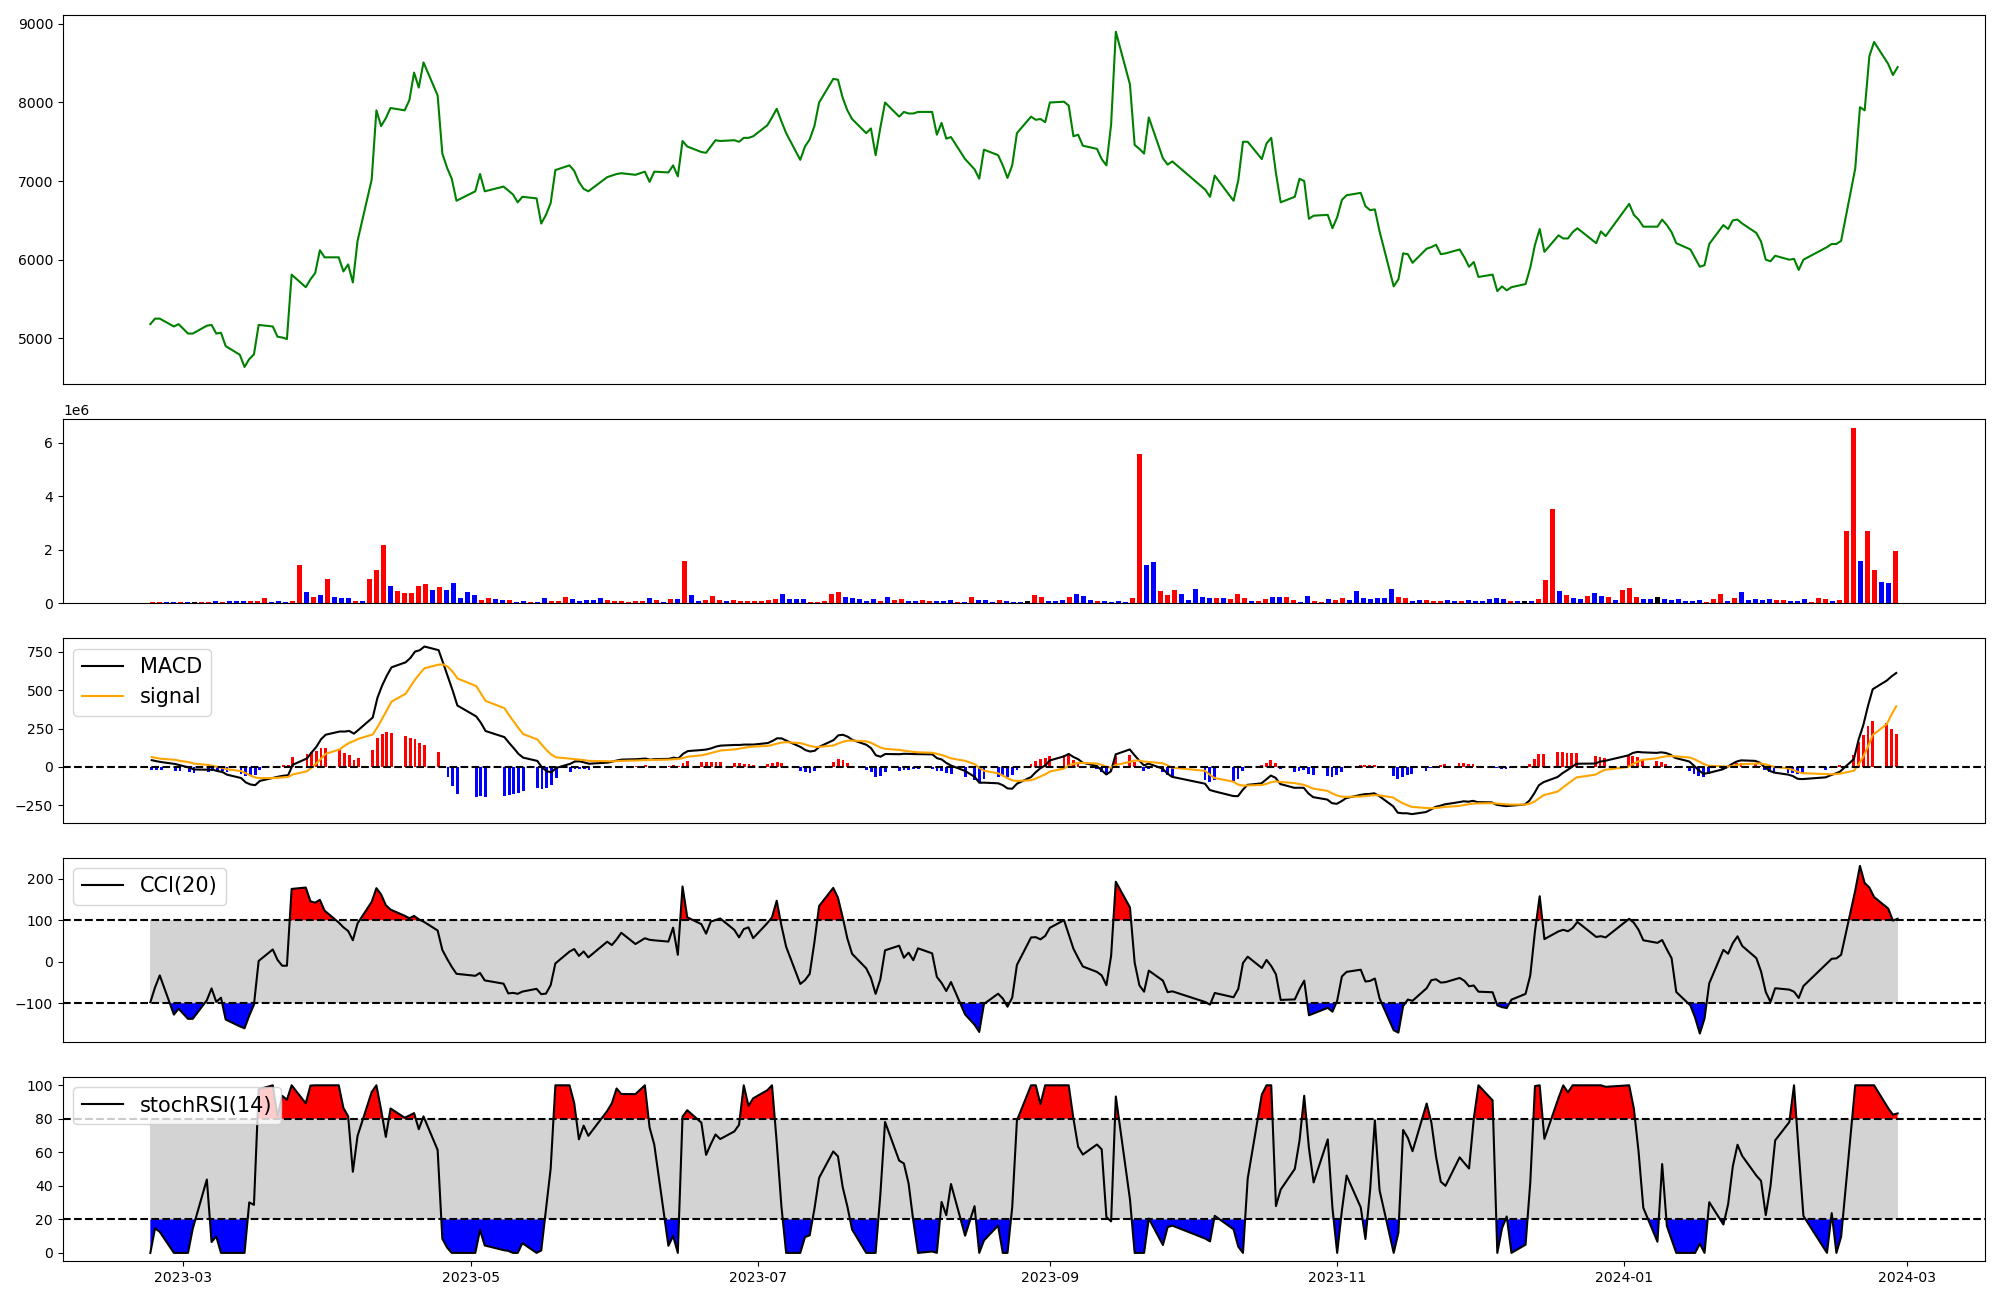2000x1300 pixels.
Task: Click the MACD legend label
Action: point(170,666)
